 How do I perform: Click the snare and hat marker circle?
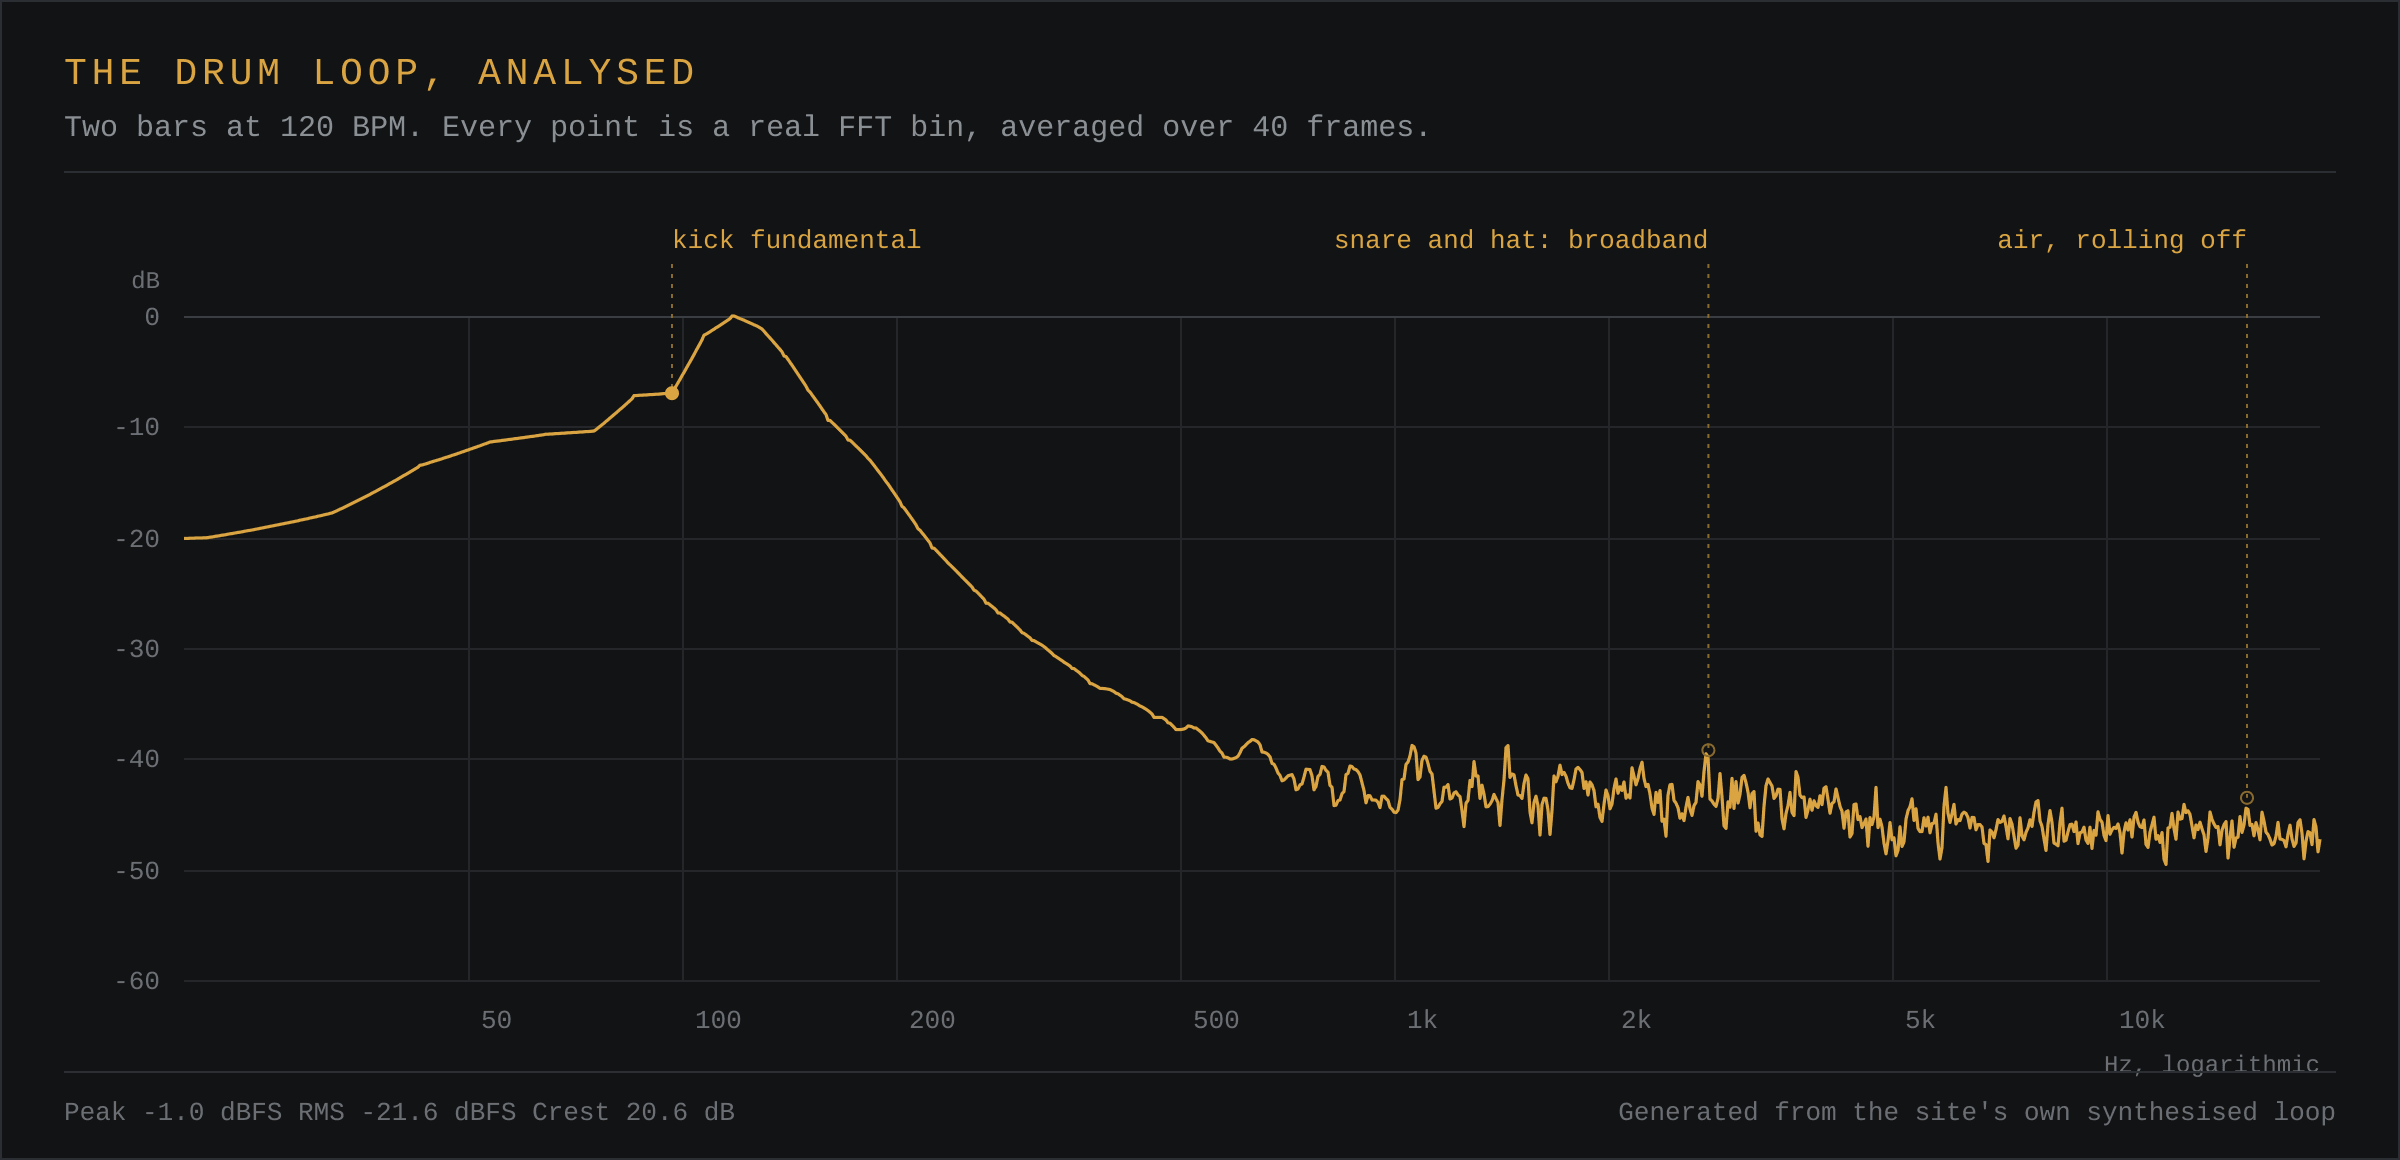click(x=1708, y=750)
